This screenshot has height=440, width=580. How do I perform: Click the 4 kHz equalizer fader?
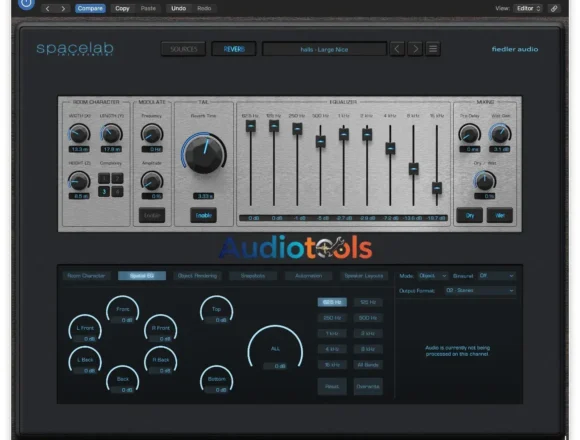click(x=390, y=148)
